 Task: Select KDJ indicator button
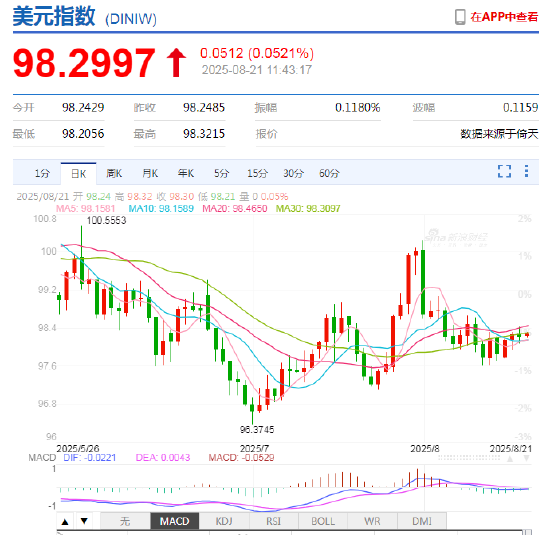coord(224,521)
